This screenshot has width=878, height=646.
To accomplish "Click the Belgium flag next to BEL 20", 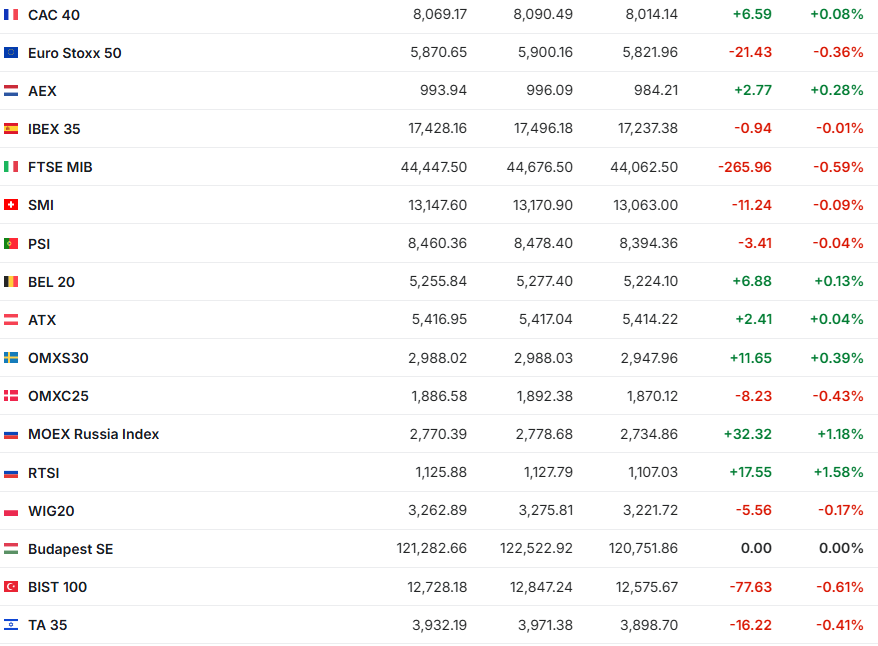I will (11, 282).
